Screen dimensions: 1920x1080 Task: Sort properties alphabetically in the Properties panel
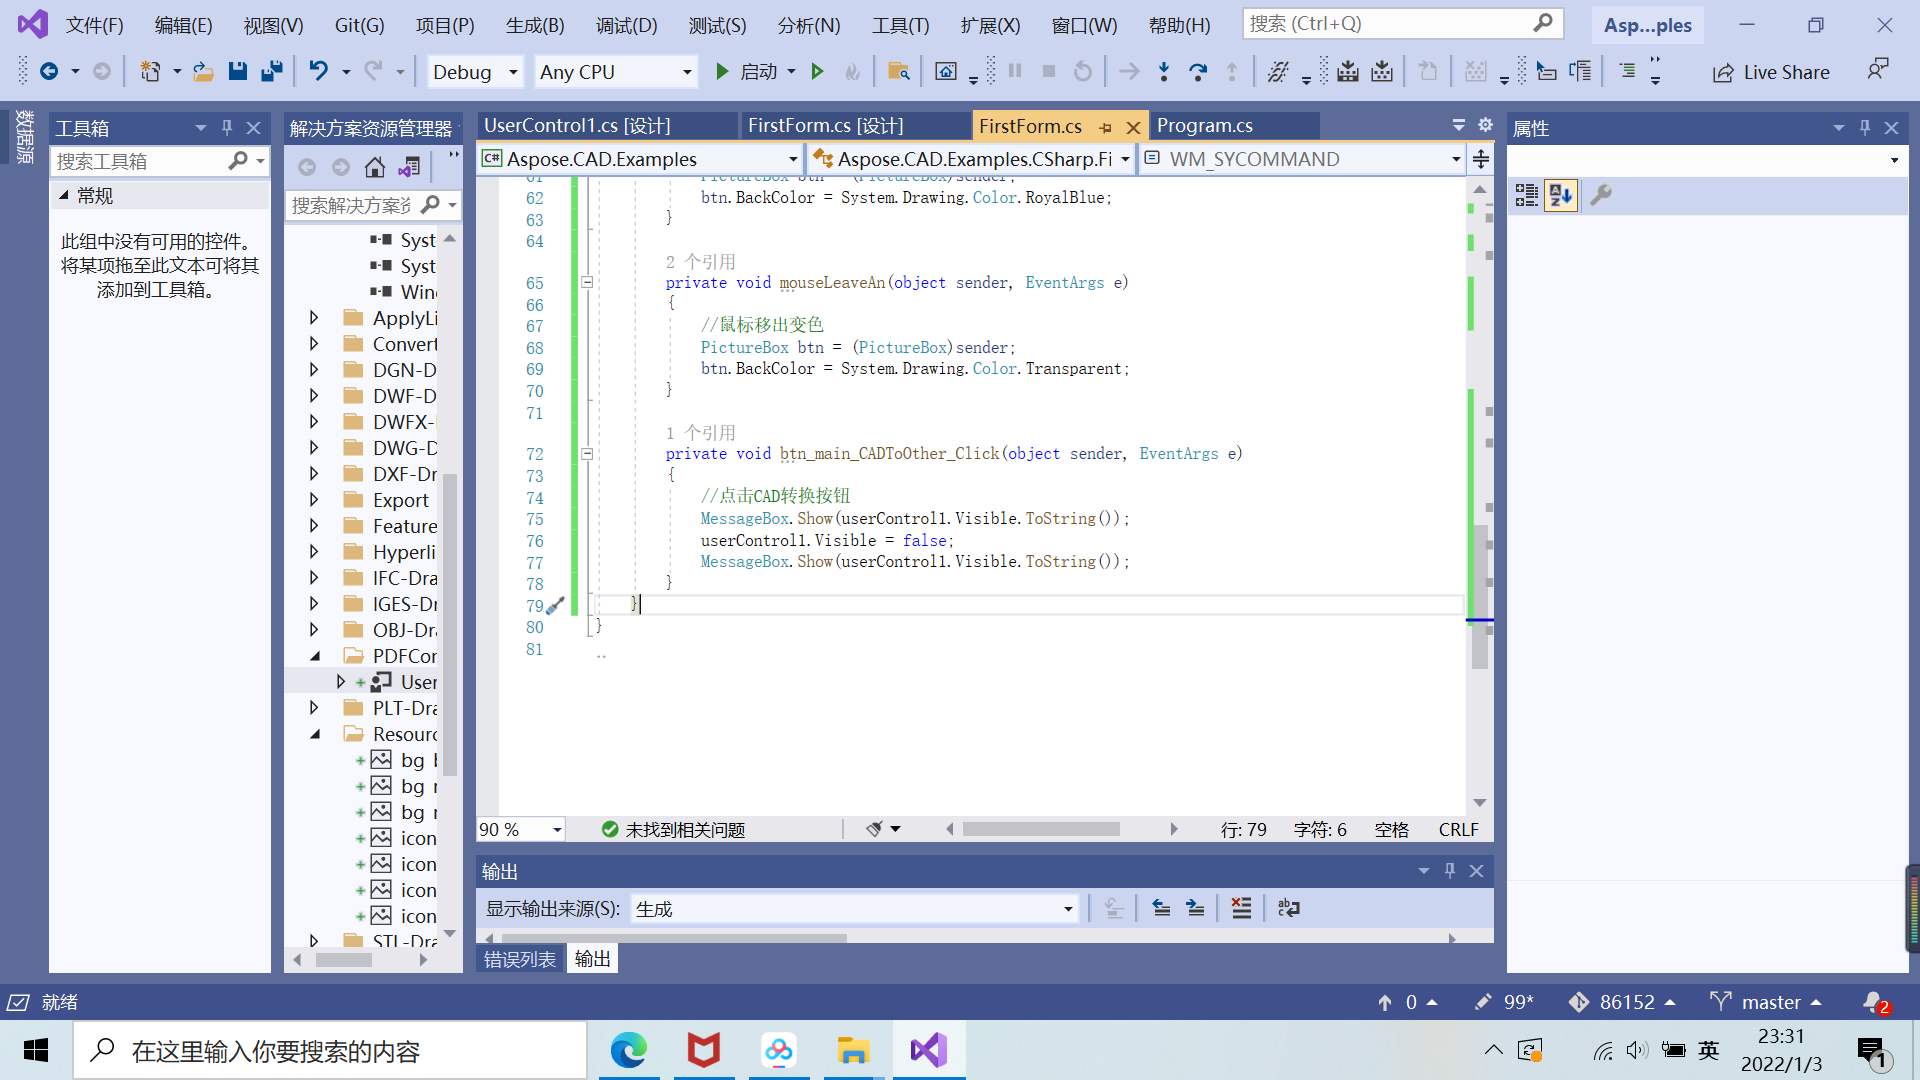(x=1561, y=196)
